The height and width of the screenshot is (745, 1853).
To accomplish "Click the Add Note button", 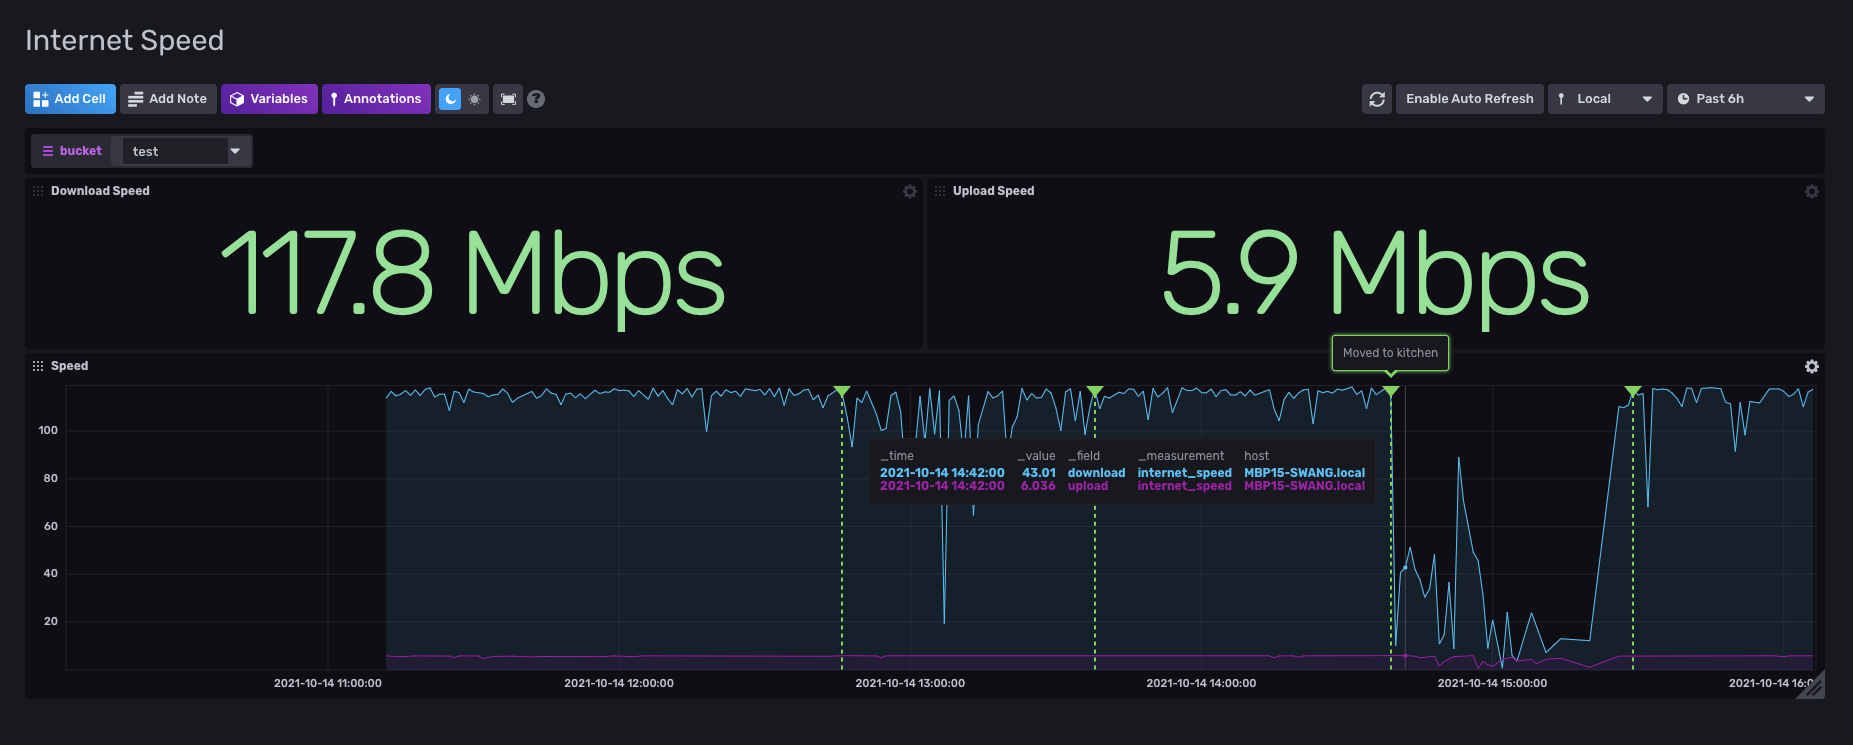I will (x=168, y=99).
